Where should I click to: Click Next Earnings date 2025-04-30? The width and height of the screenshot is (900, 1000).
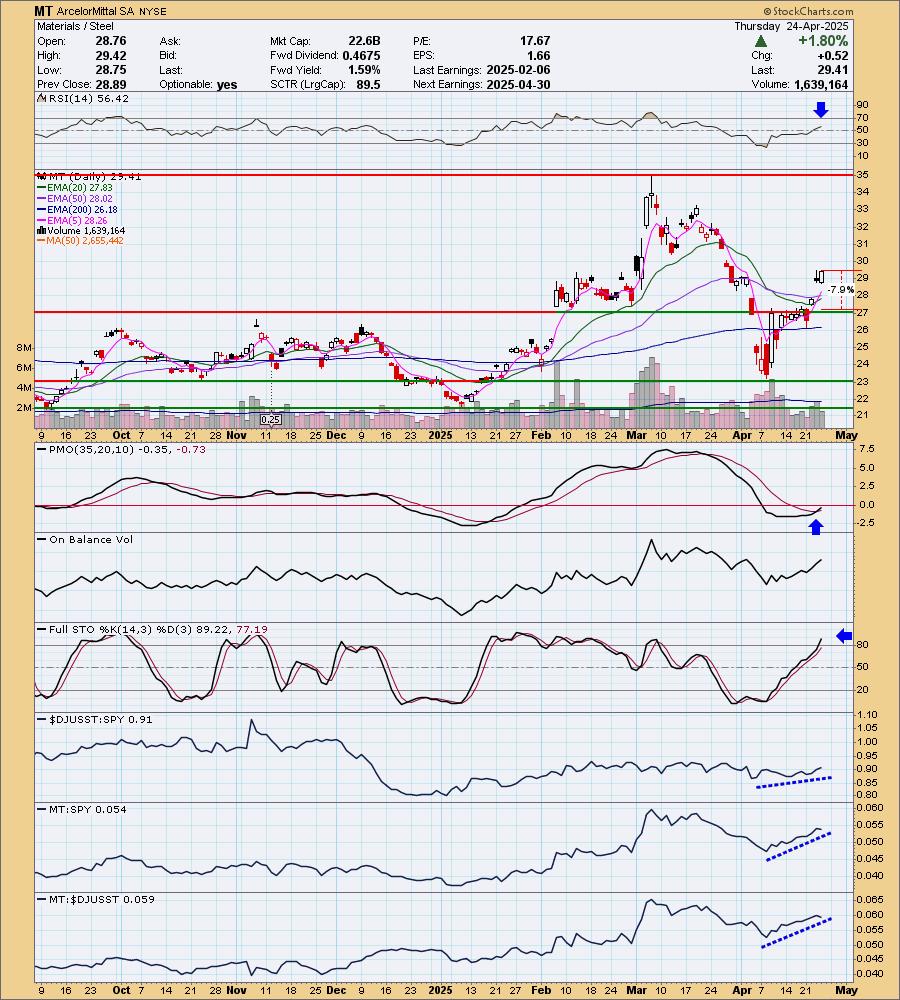coord(518,85)
